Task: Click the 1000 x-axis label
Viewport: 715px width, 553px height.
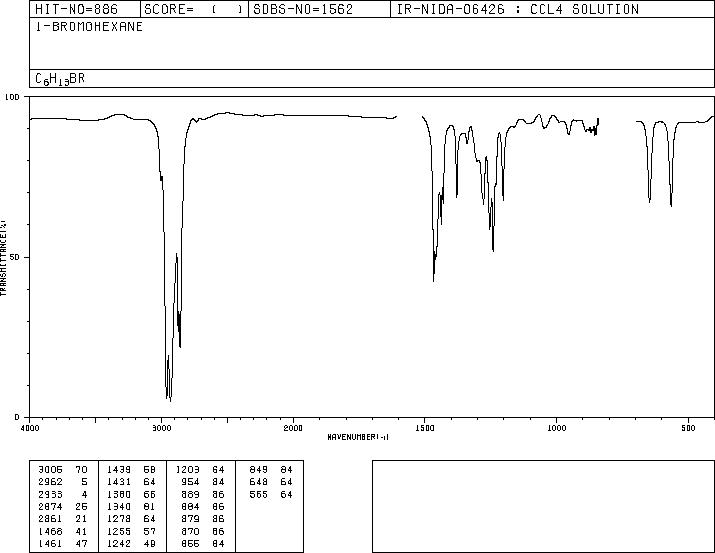Action: pyautogui.click(x=556, y=428)
